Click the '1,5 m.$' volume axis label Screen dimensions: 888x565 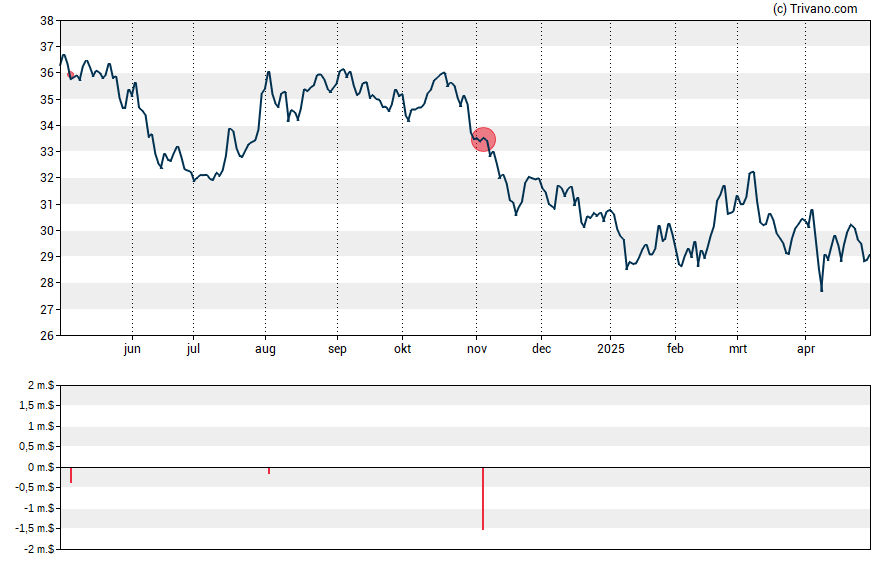tap(37, 405)
